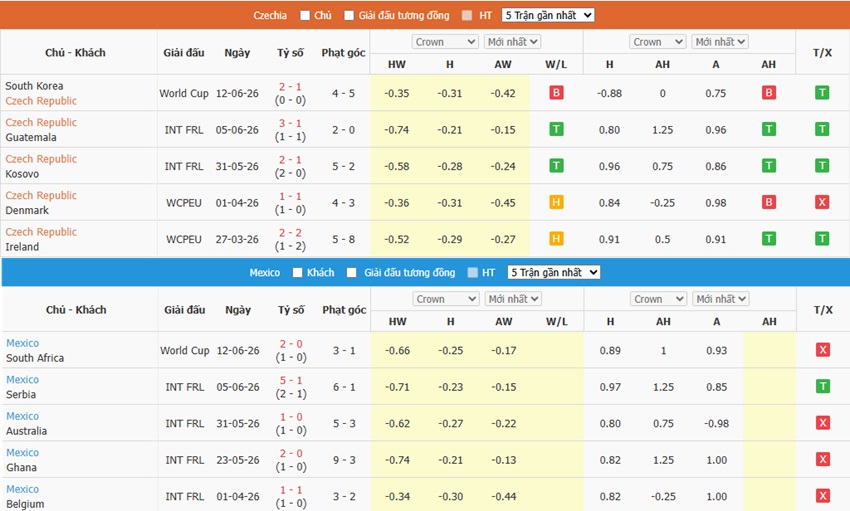Image resolution: width=850 pixels, height=511 pixels.
Task: Click the red X T/X badge in South Africa row
Action: [823, 350]
